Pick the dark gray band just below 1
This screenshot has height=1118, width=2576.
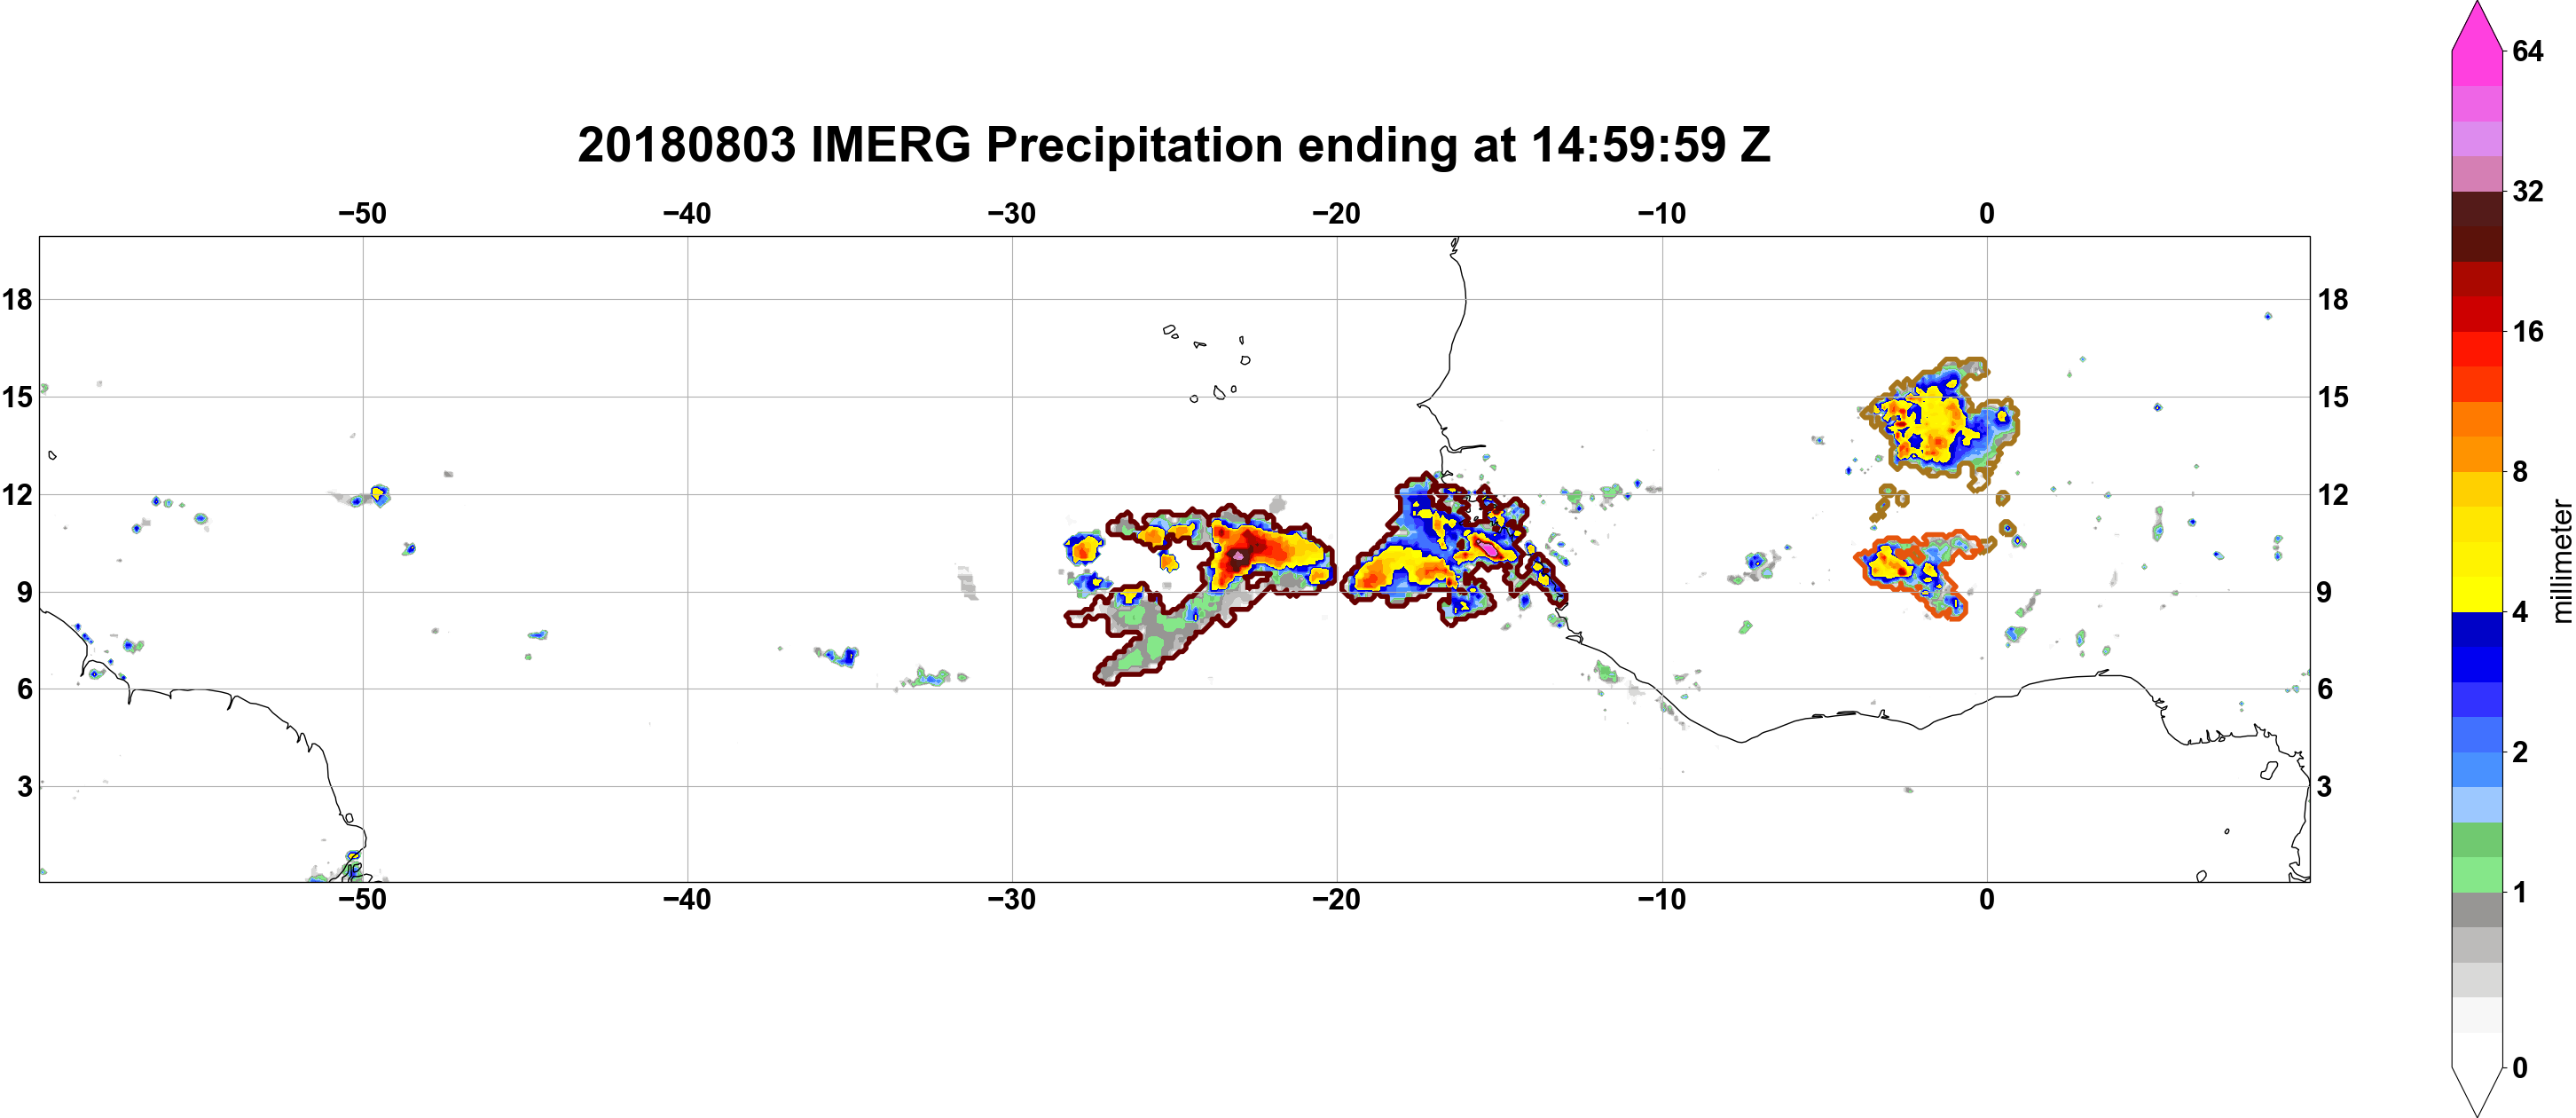pos(2477,910)
